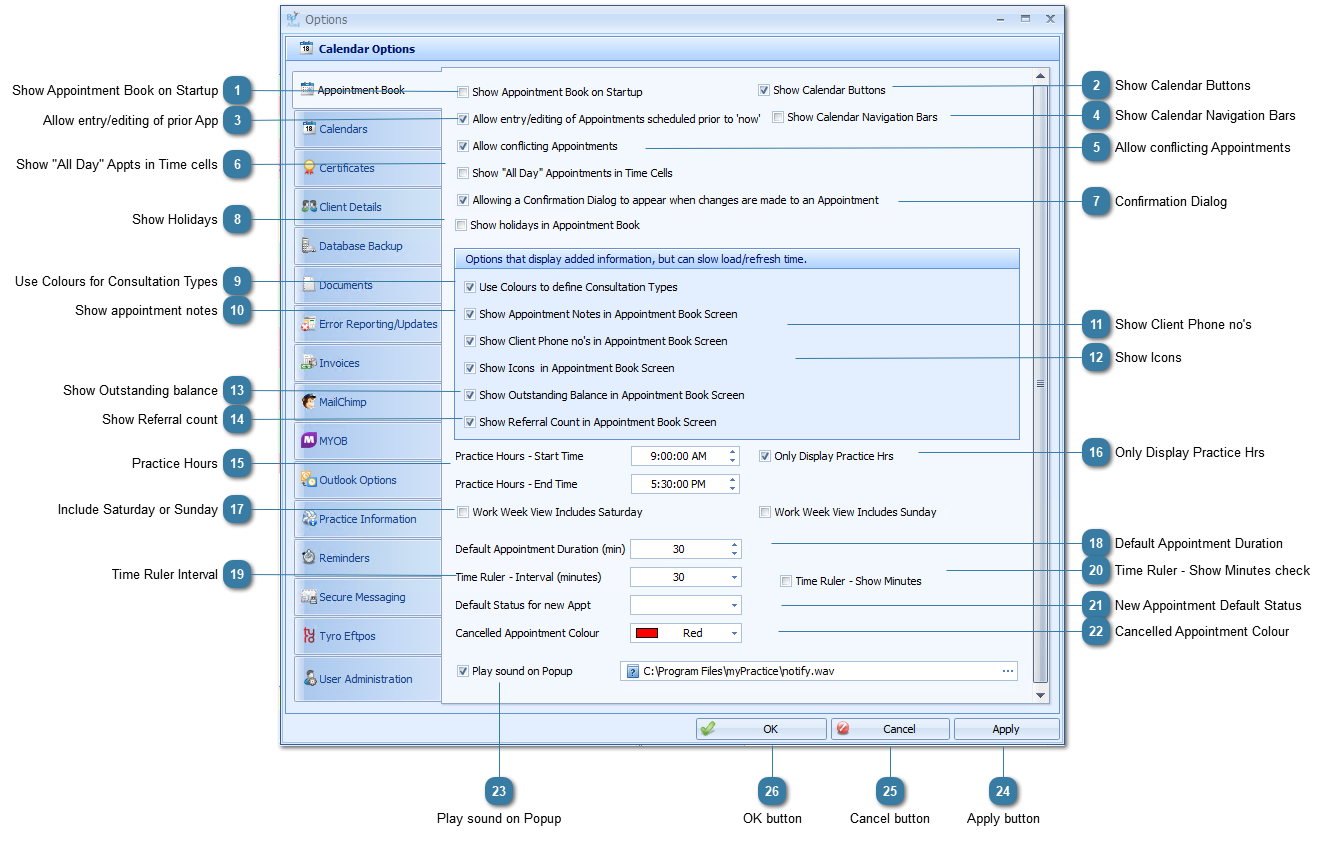The image size is (1326, 842).
Task: Decrease Default Appointment Duration value
Action: coord(734,553)
